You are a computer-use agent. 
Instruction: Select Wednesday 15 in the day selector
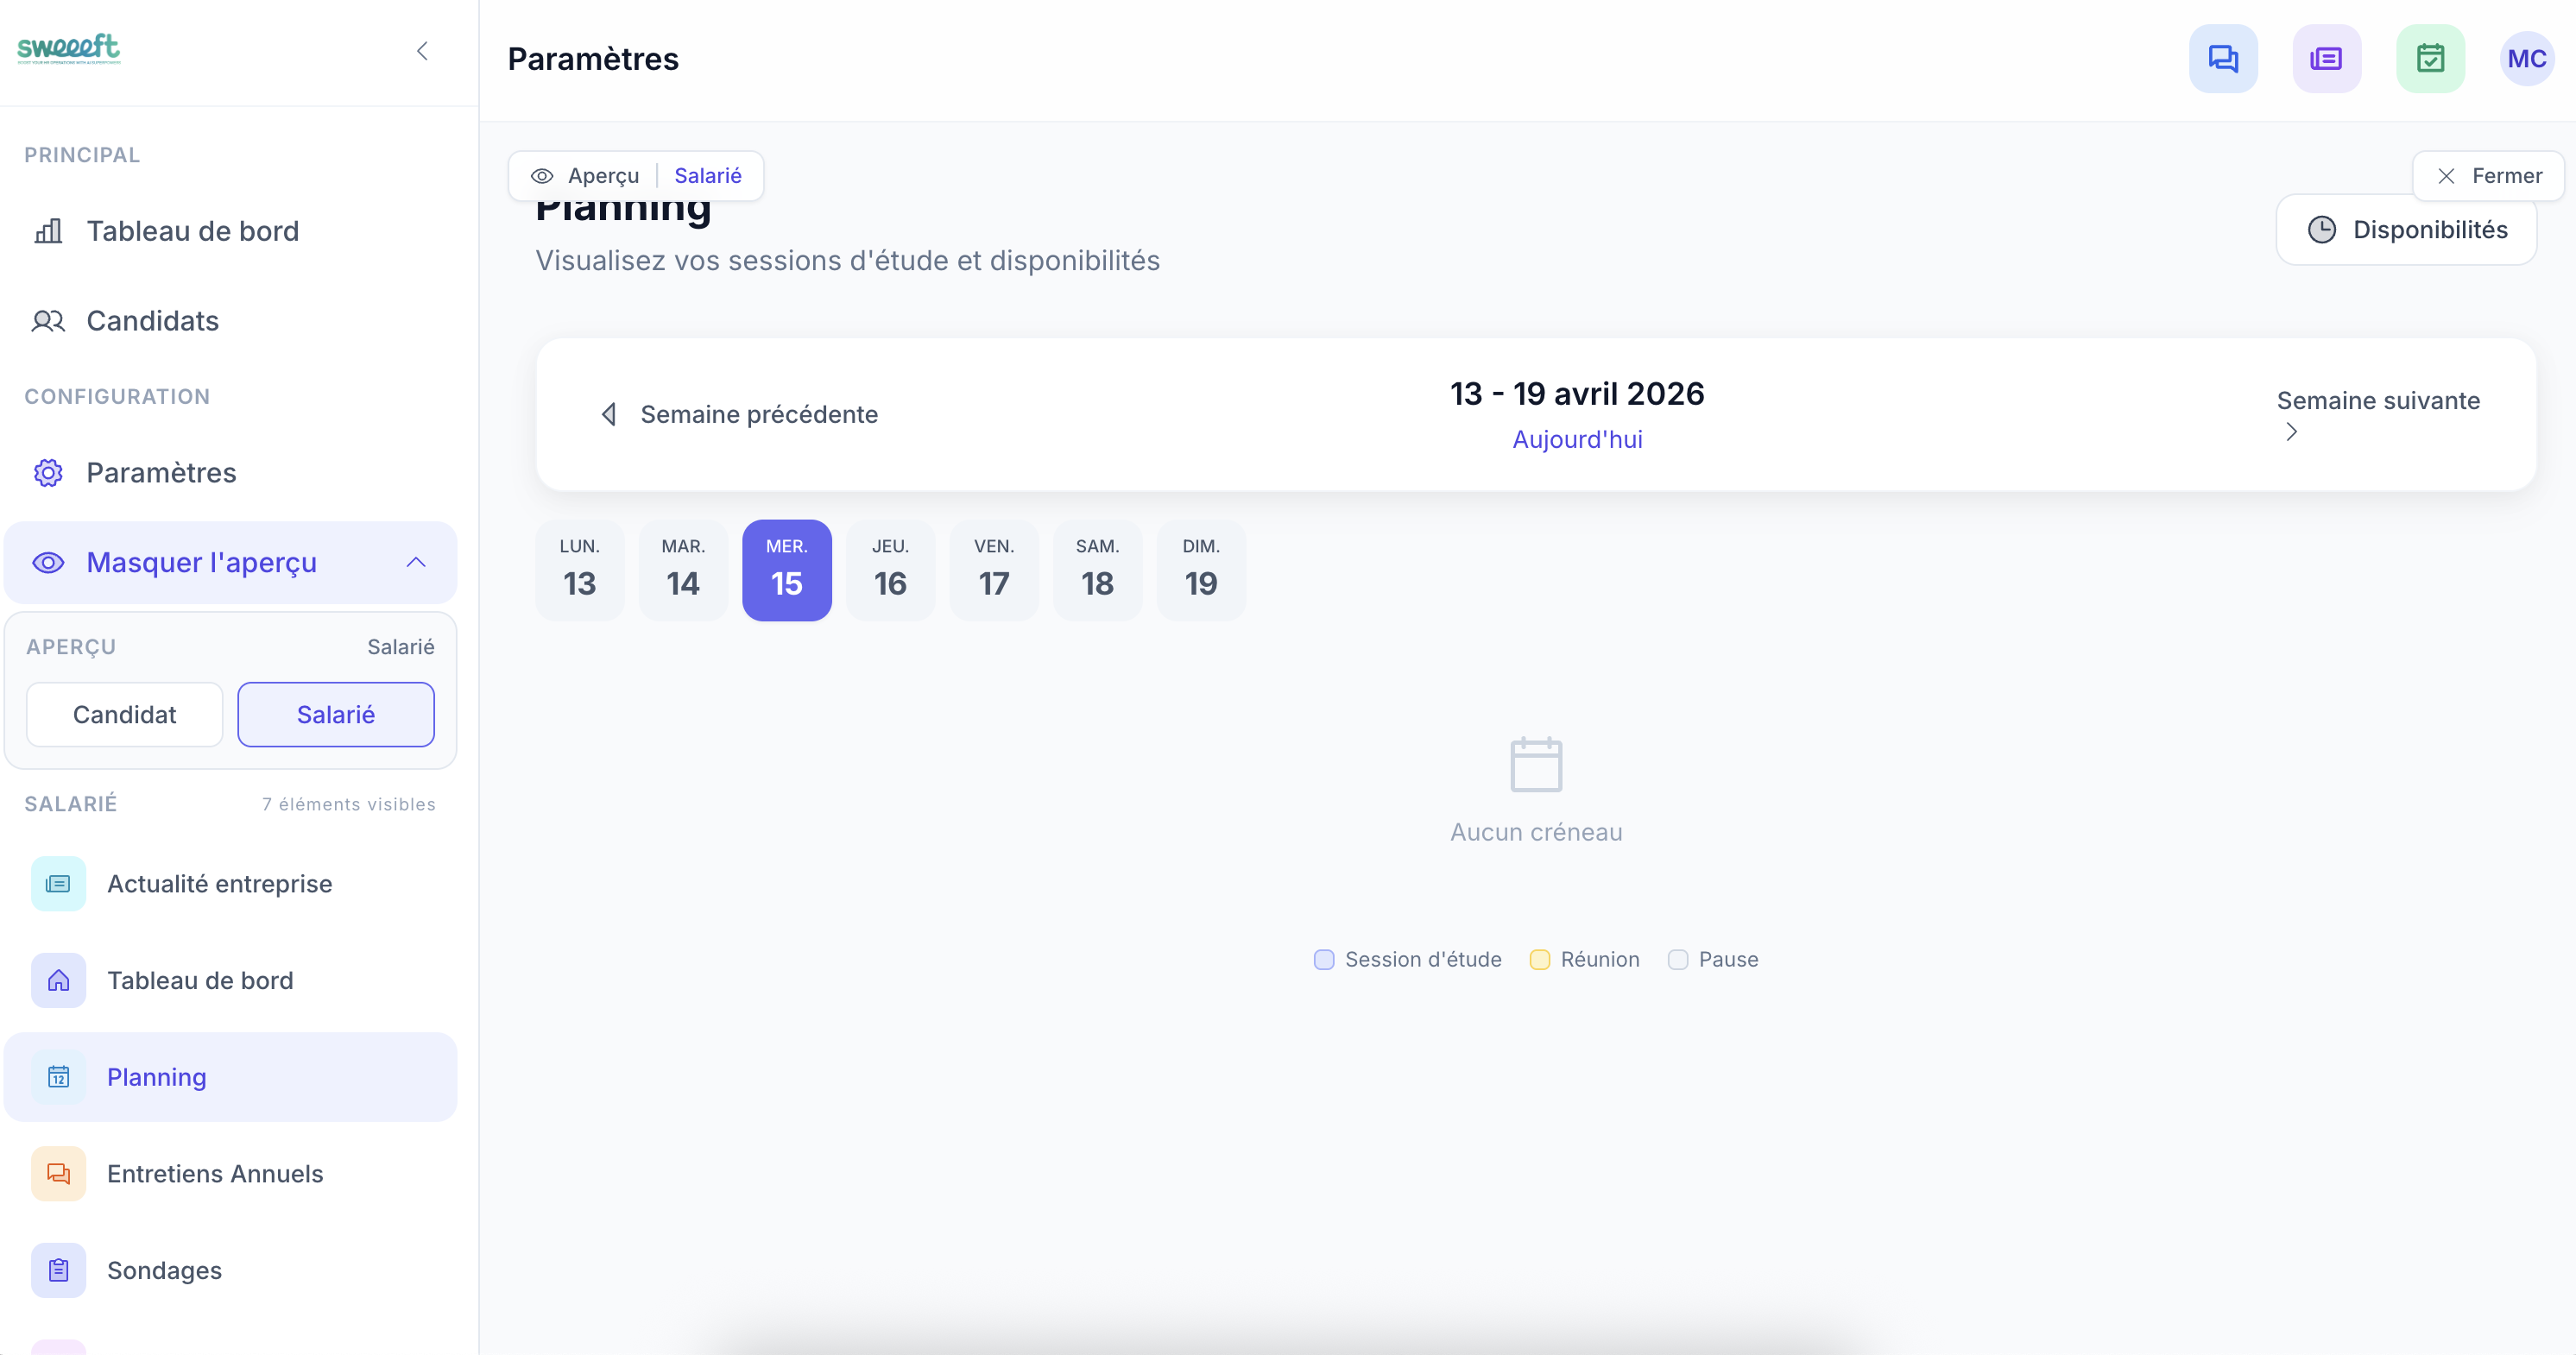pos(787,570)
